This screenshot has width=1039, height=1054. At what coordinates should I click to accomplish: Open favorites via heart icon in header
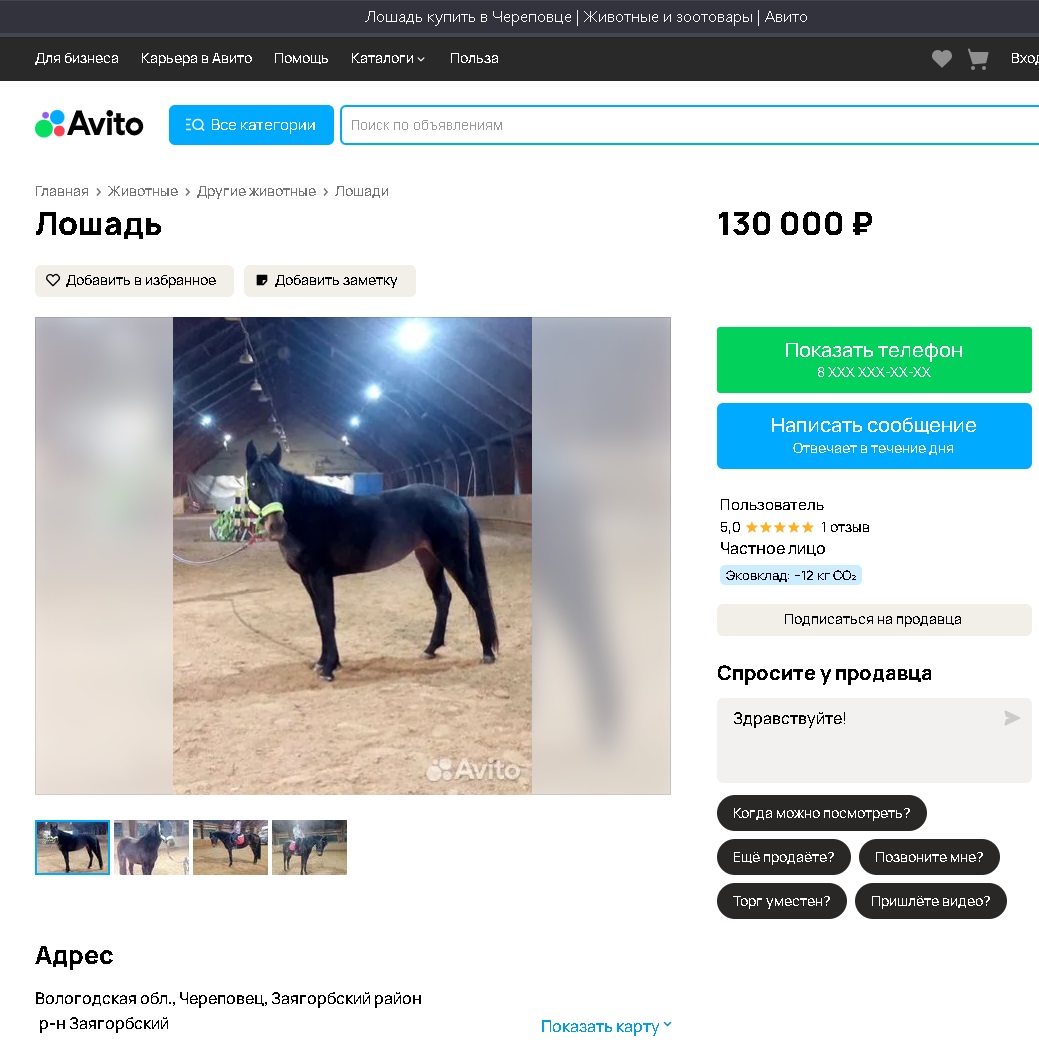tap(942, 58)
